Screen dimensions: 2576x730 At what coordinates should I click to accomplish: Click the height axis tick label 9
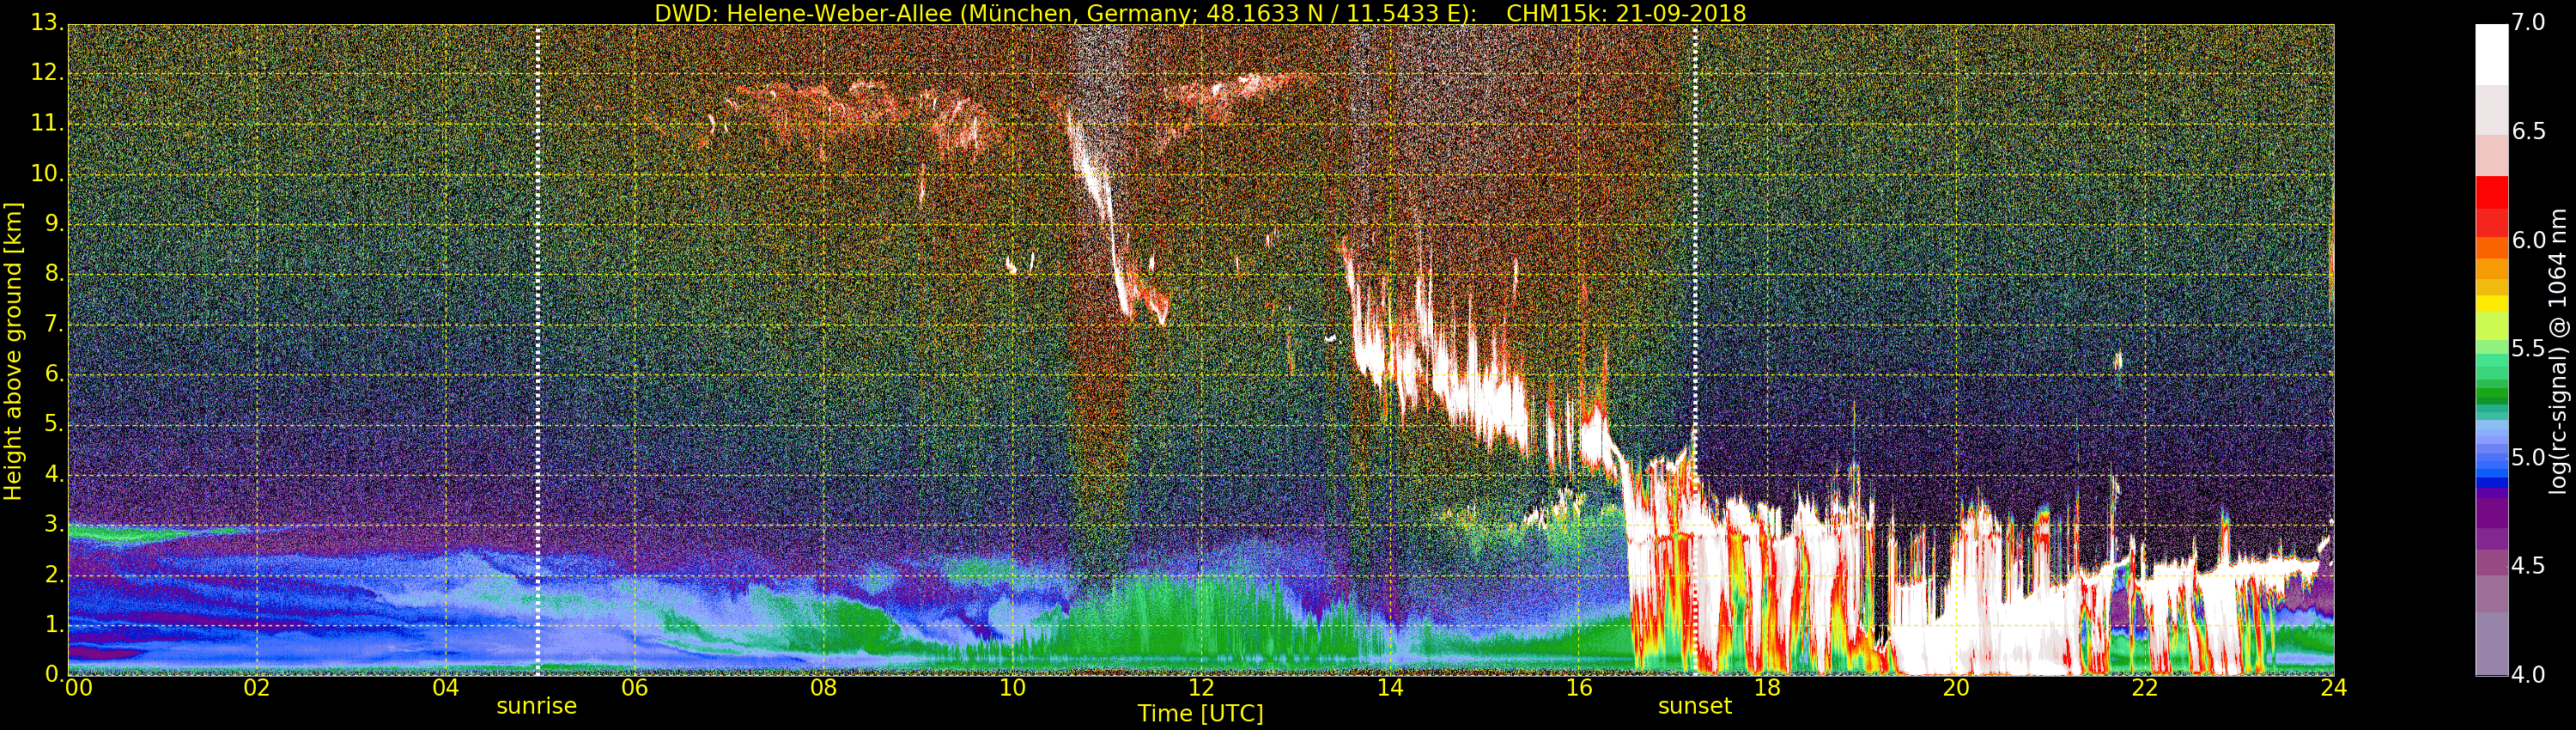pyautogui.click(x=54, y=223)
